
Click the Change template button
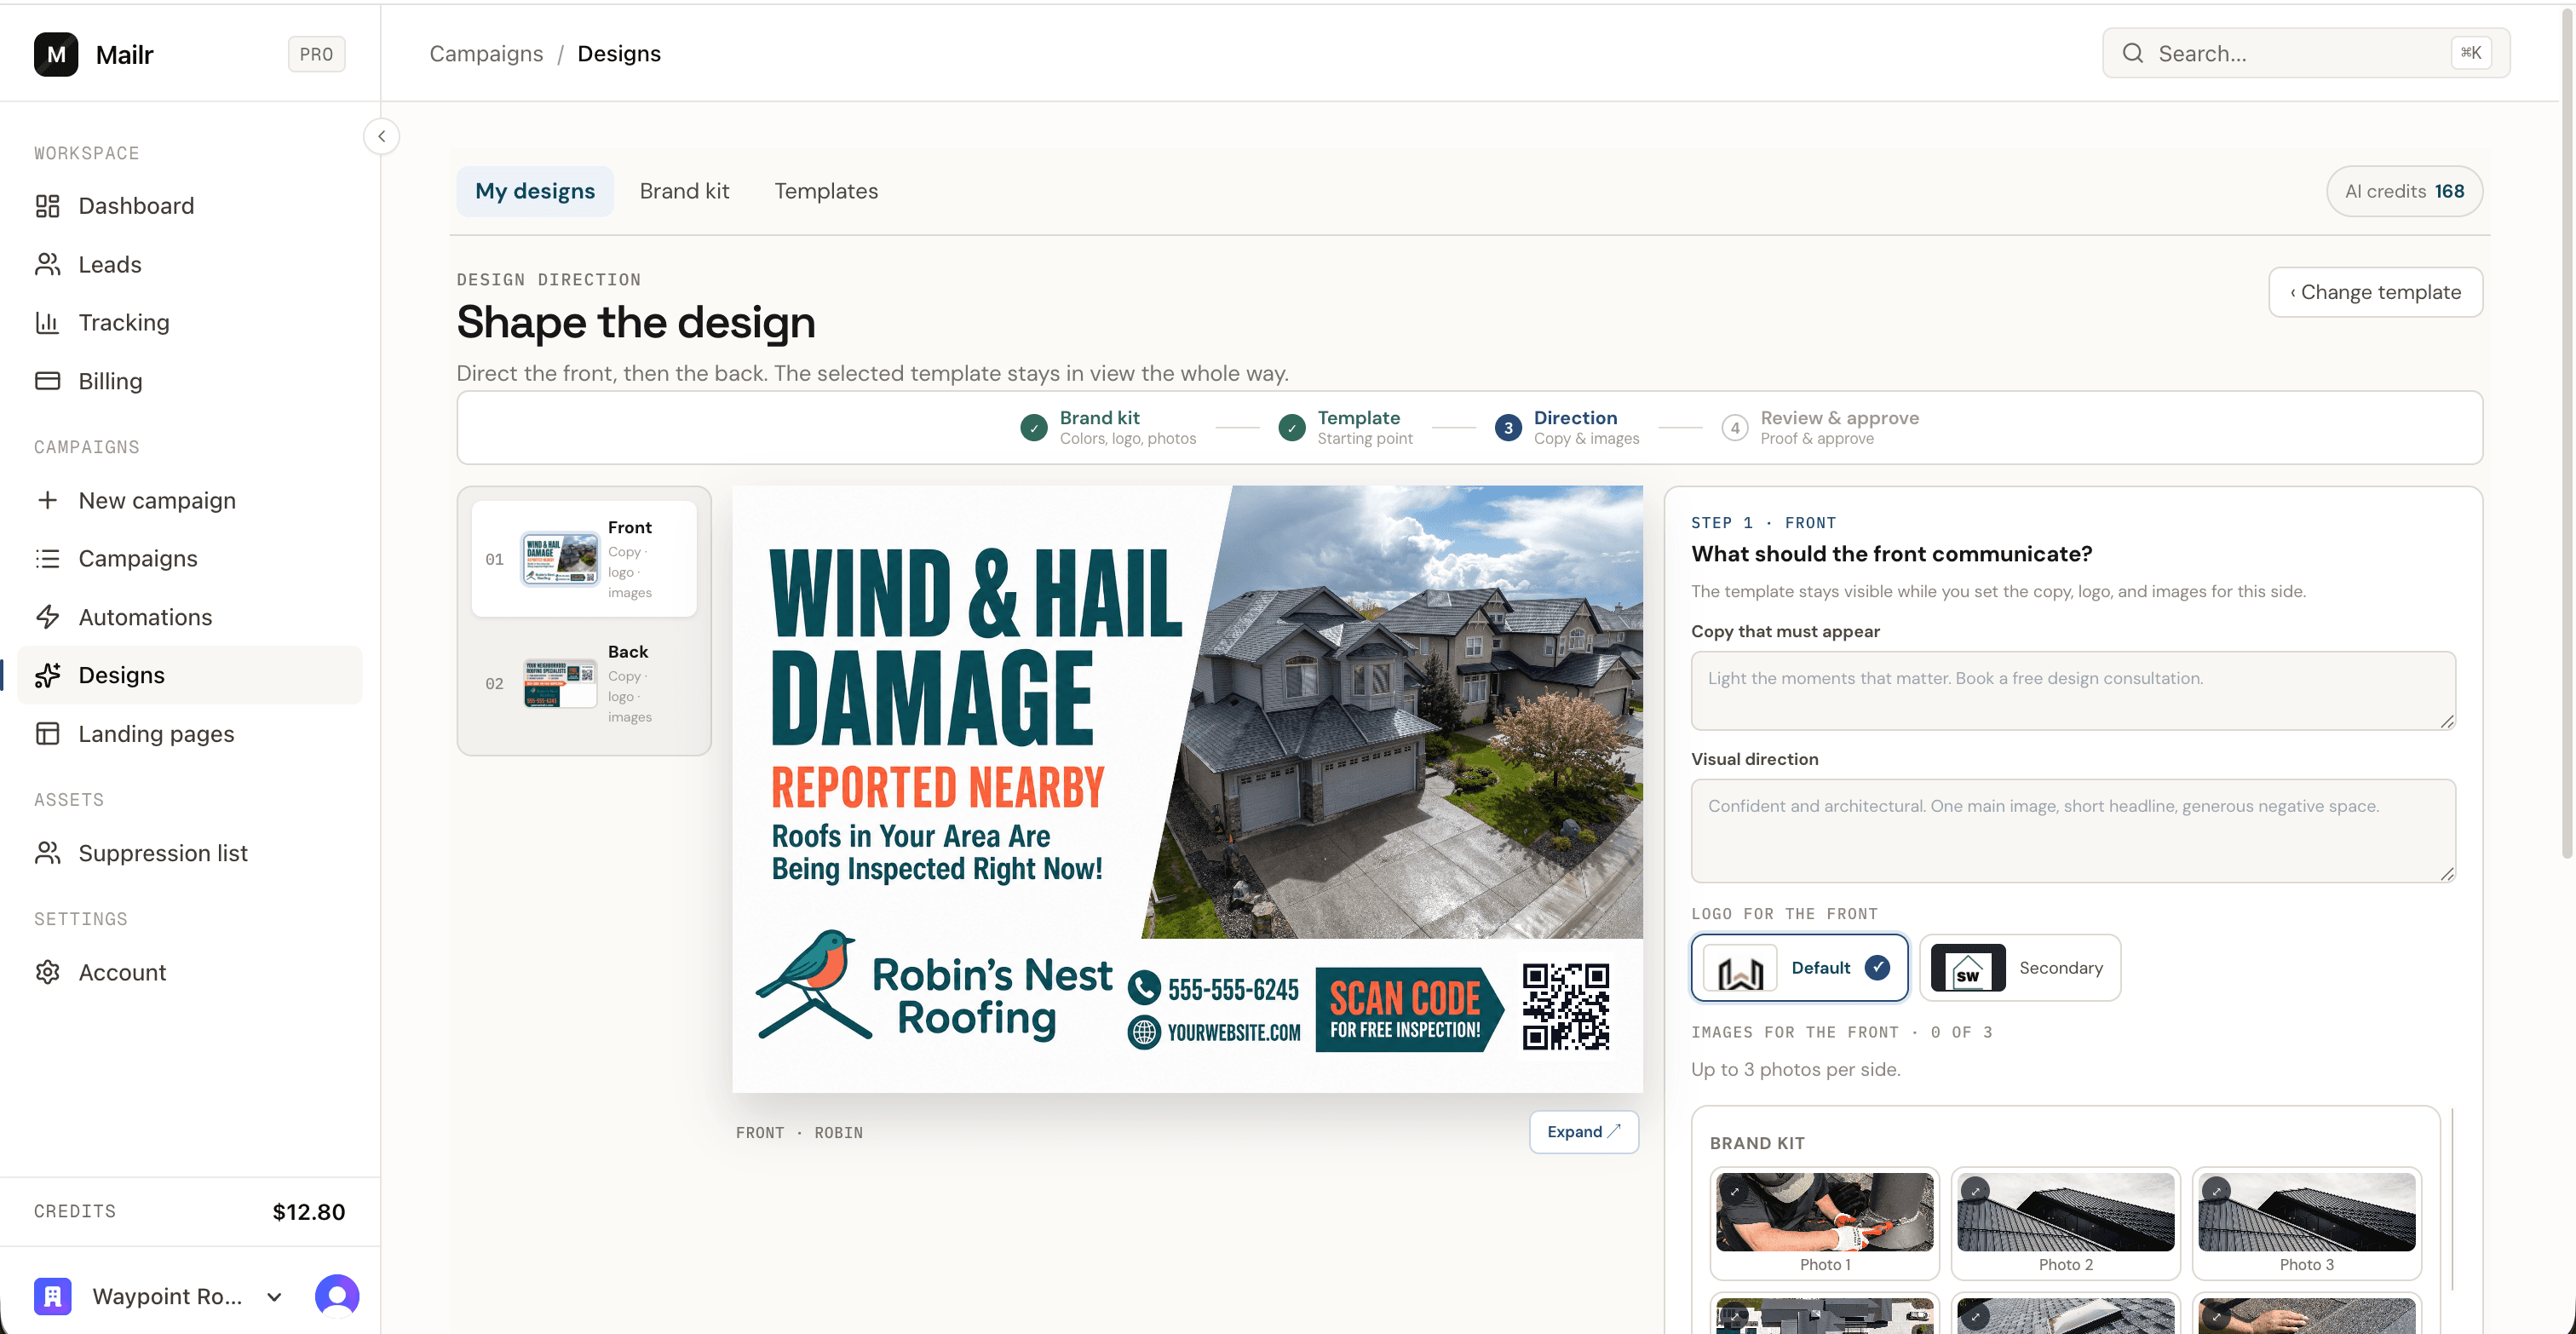point(2375,292)
